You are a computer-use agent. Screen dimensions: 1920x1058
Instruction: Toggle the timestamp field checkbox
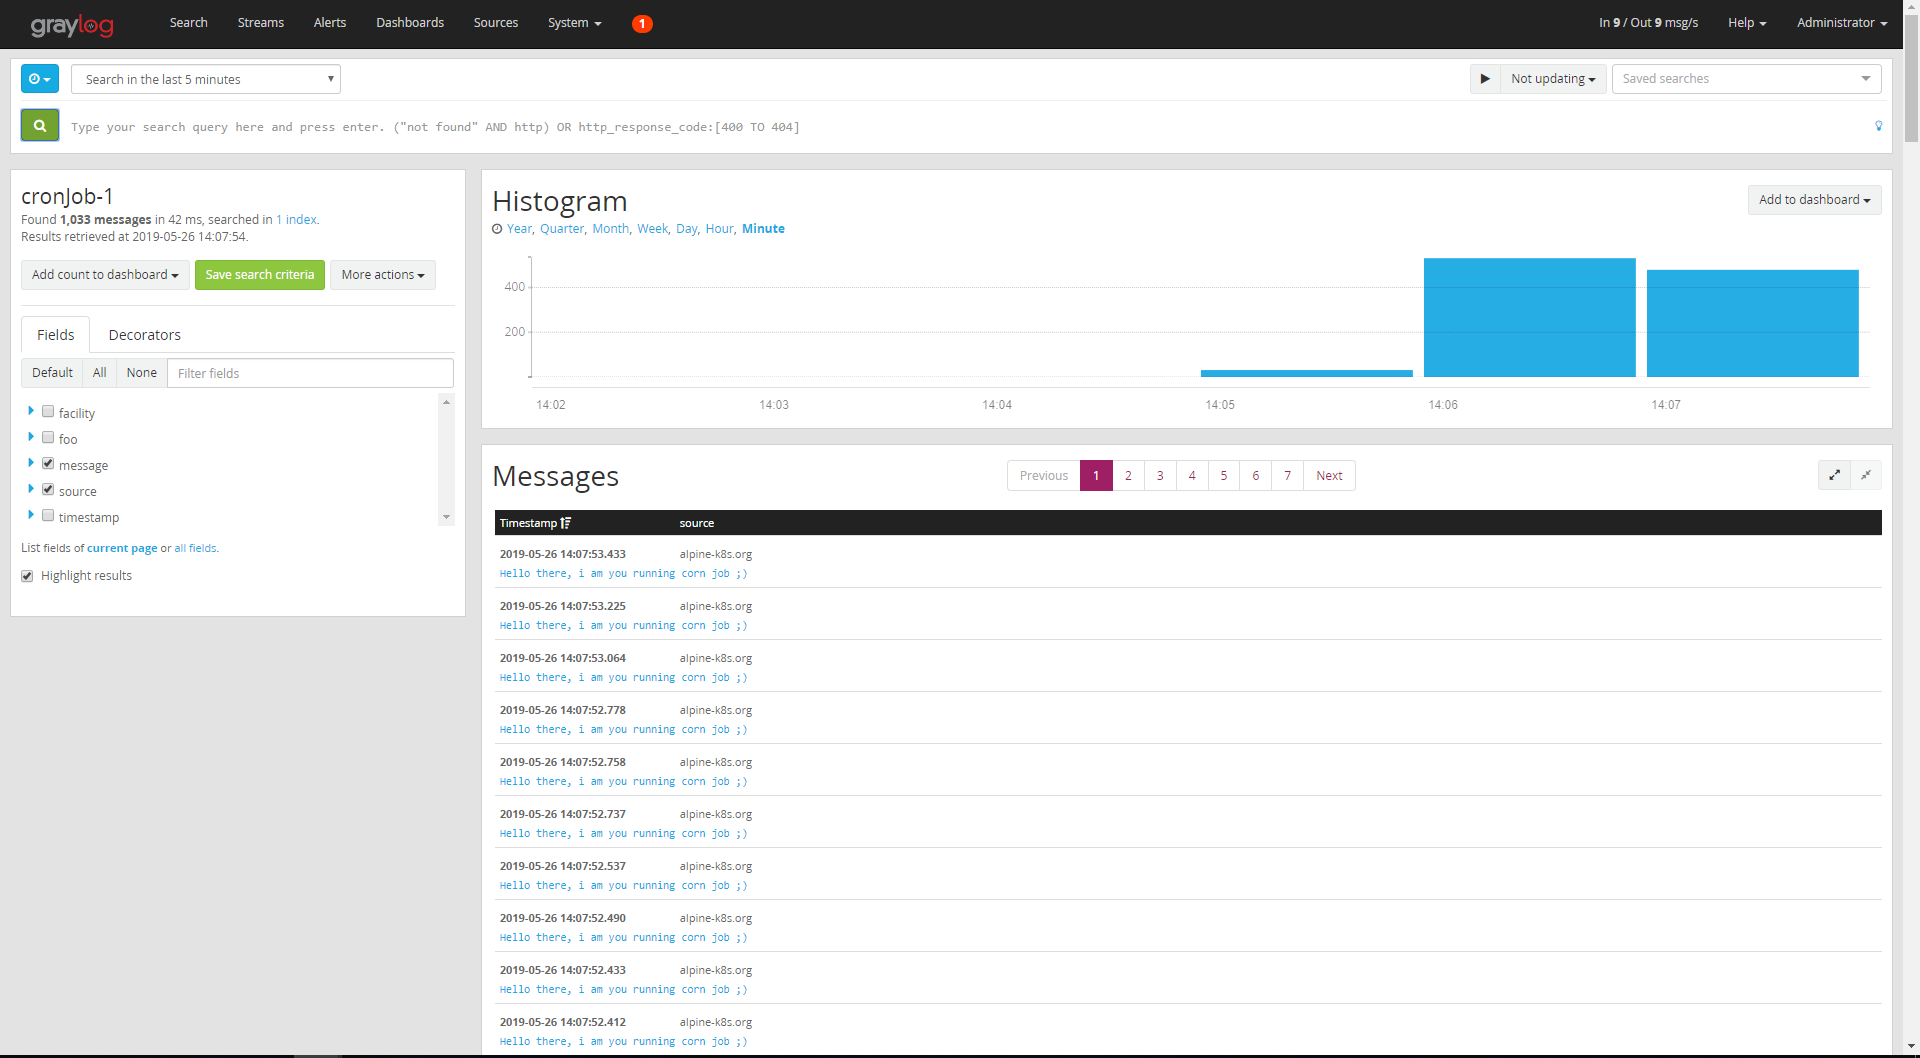[48, 515]
